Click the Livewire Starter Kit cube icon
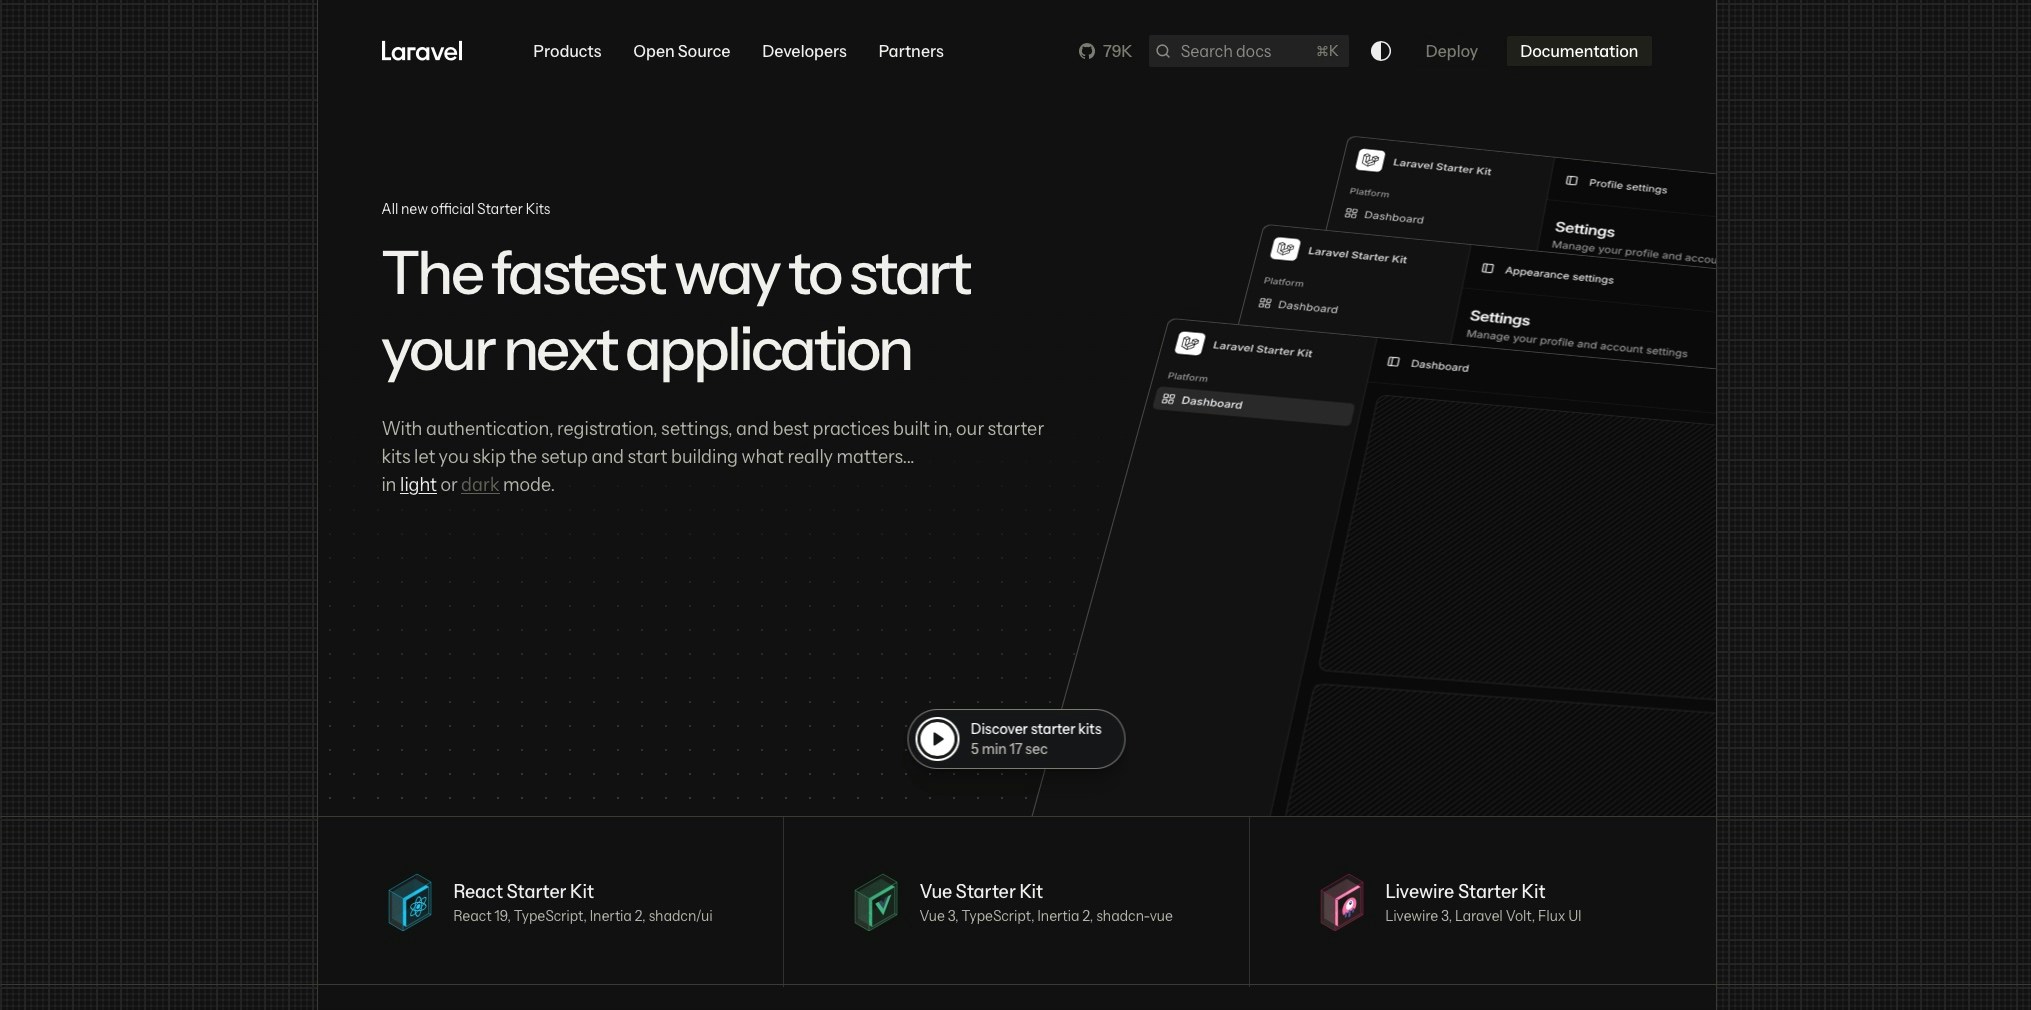This screenshot has width=2031, height=1010. 1342,903
